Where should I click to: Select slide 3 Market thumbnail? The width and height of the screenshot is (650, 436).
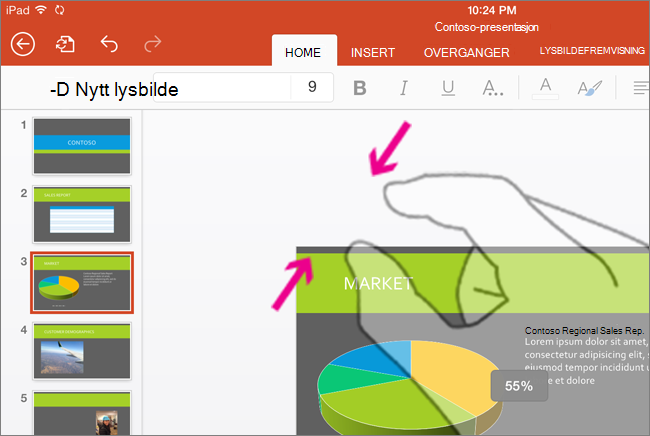coord(82,283)
